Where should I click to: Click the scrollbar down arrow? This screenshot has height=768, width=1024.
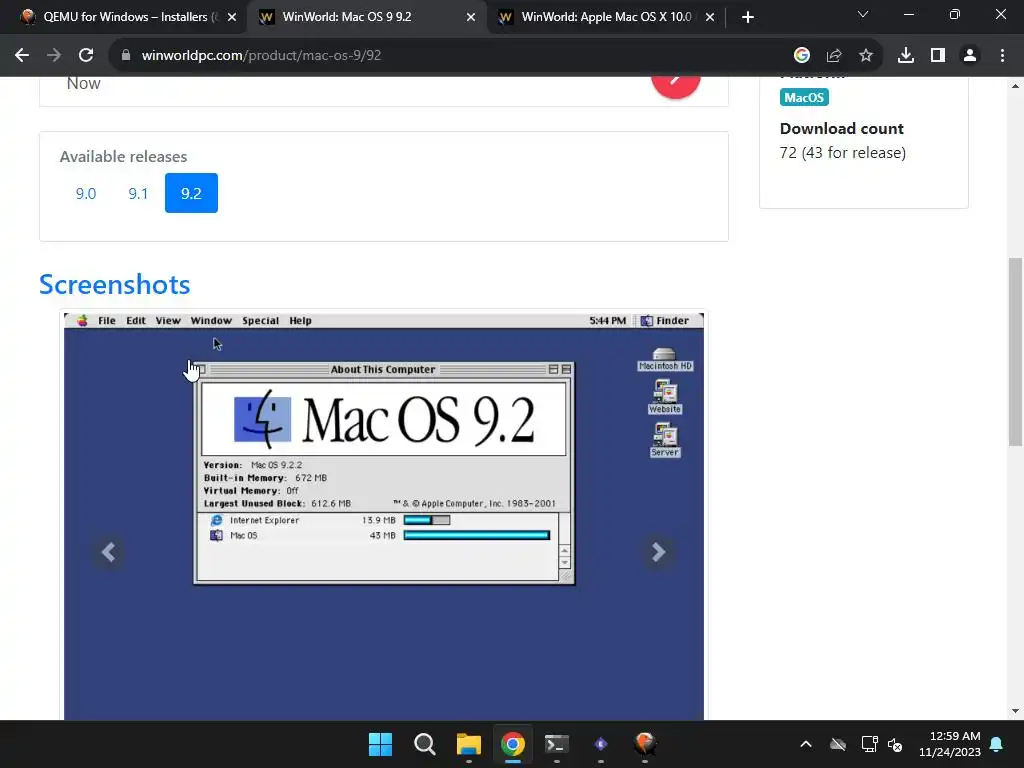click(1015, 711)
